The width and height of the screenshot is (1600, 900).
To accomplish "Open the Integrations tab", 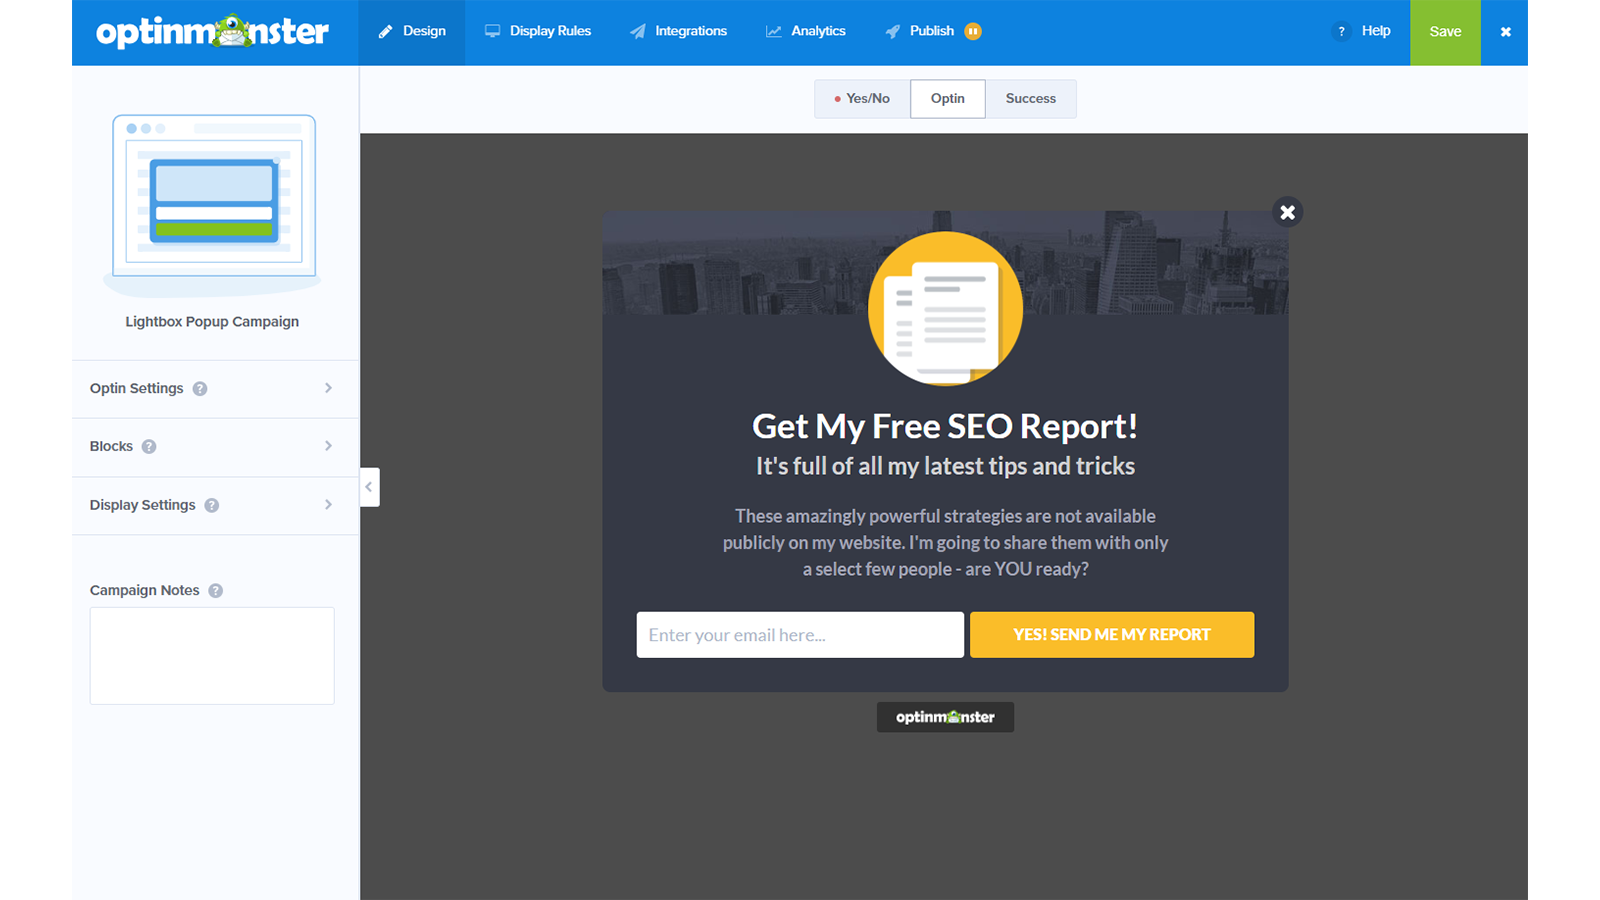I will [678, 32].
